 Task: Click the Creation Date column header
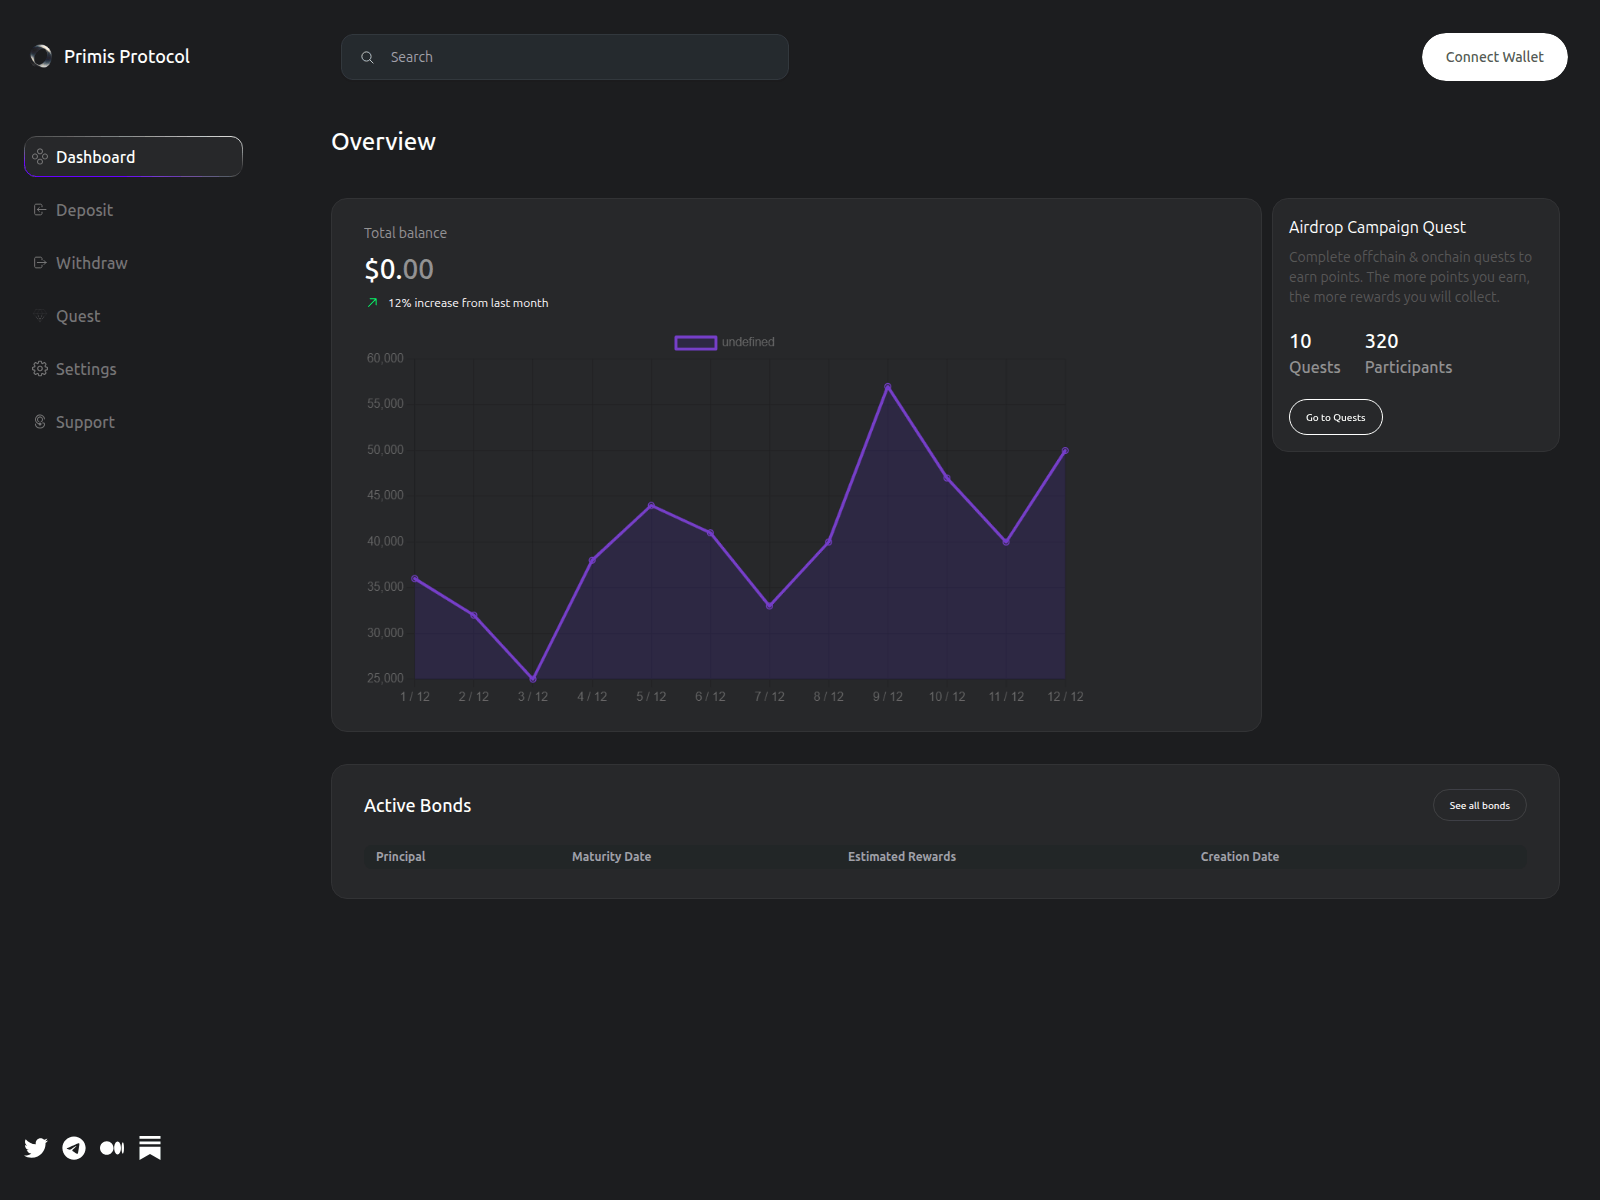click(x=1239, y=857)
